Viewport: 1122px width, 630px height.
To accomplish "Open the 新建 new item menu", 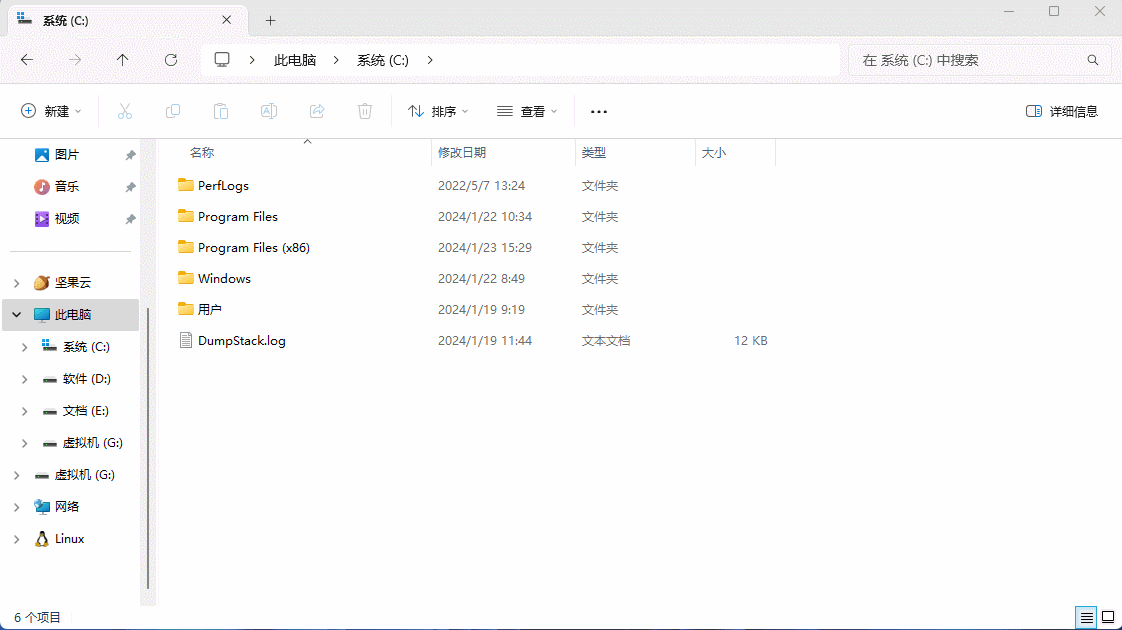I will 51,111.
